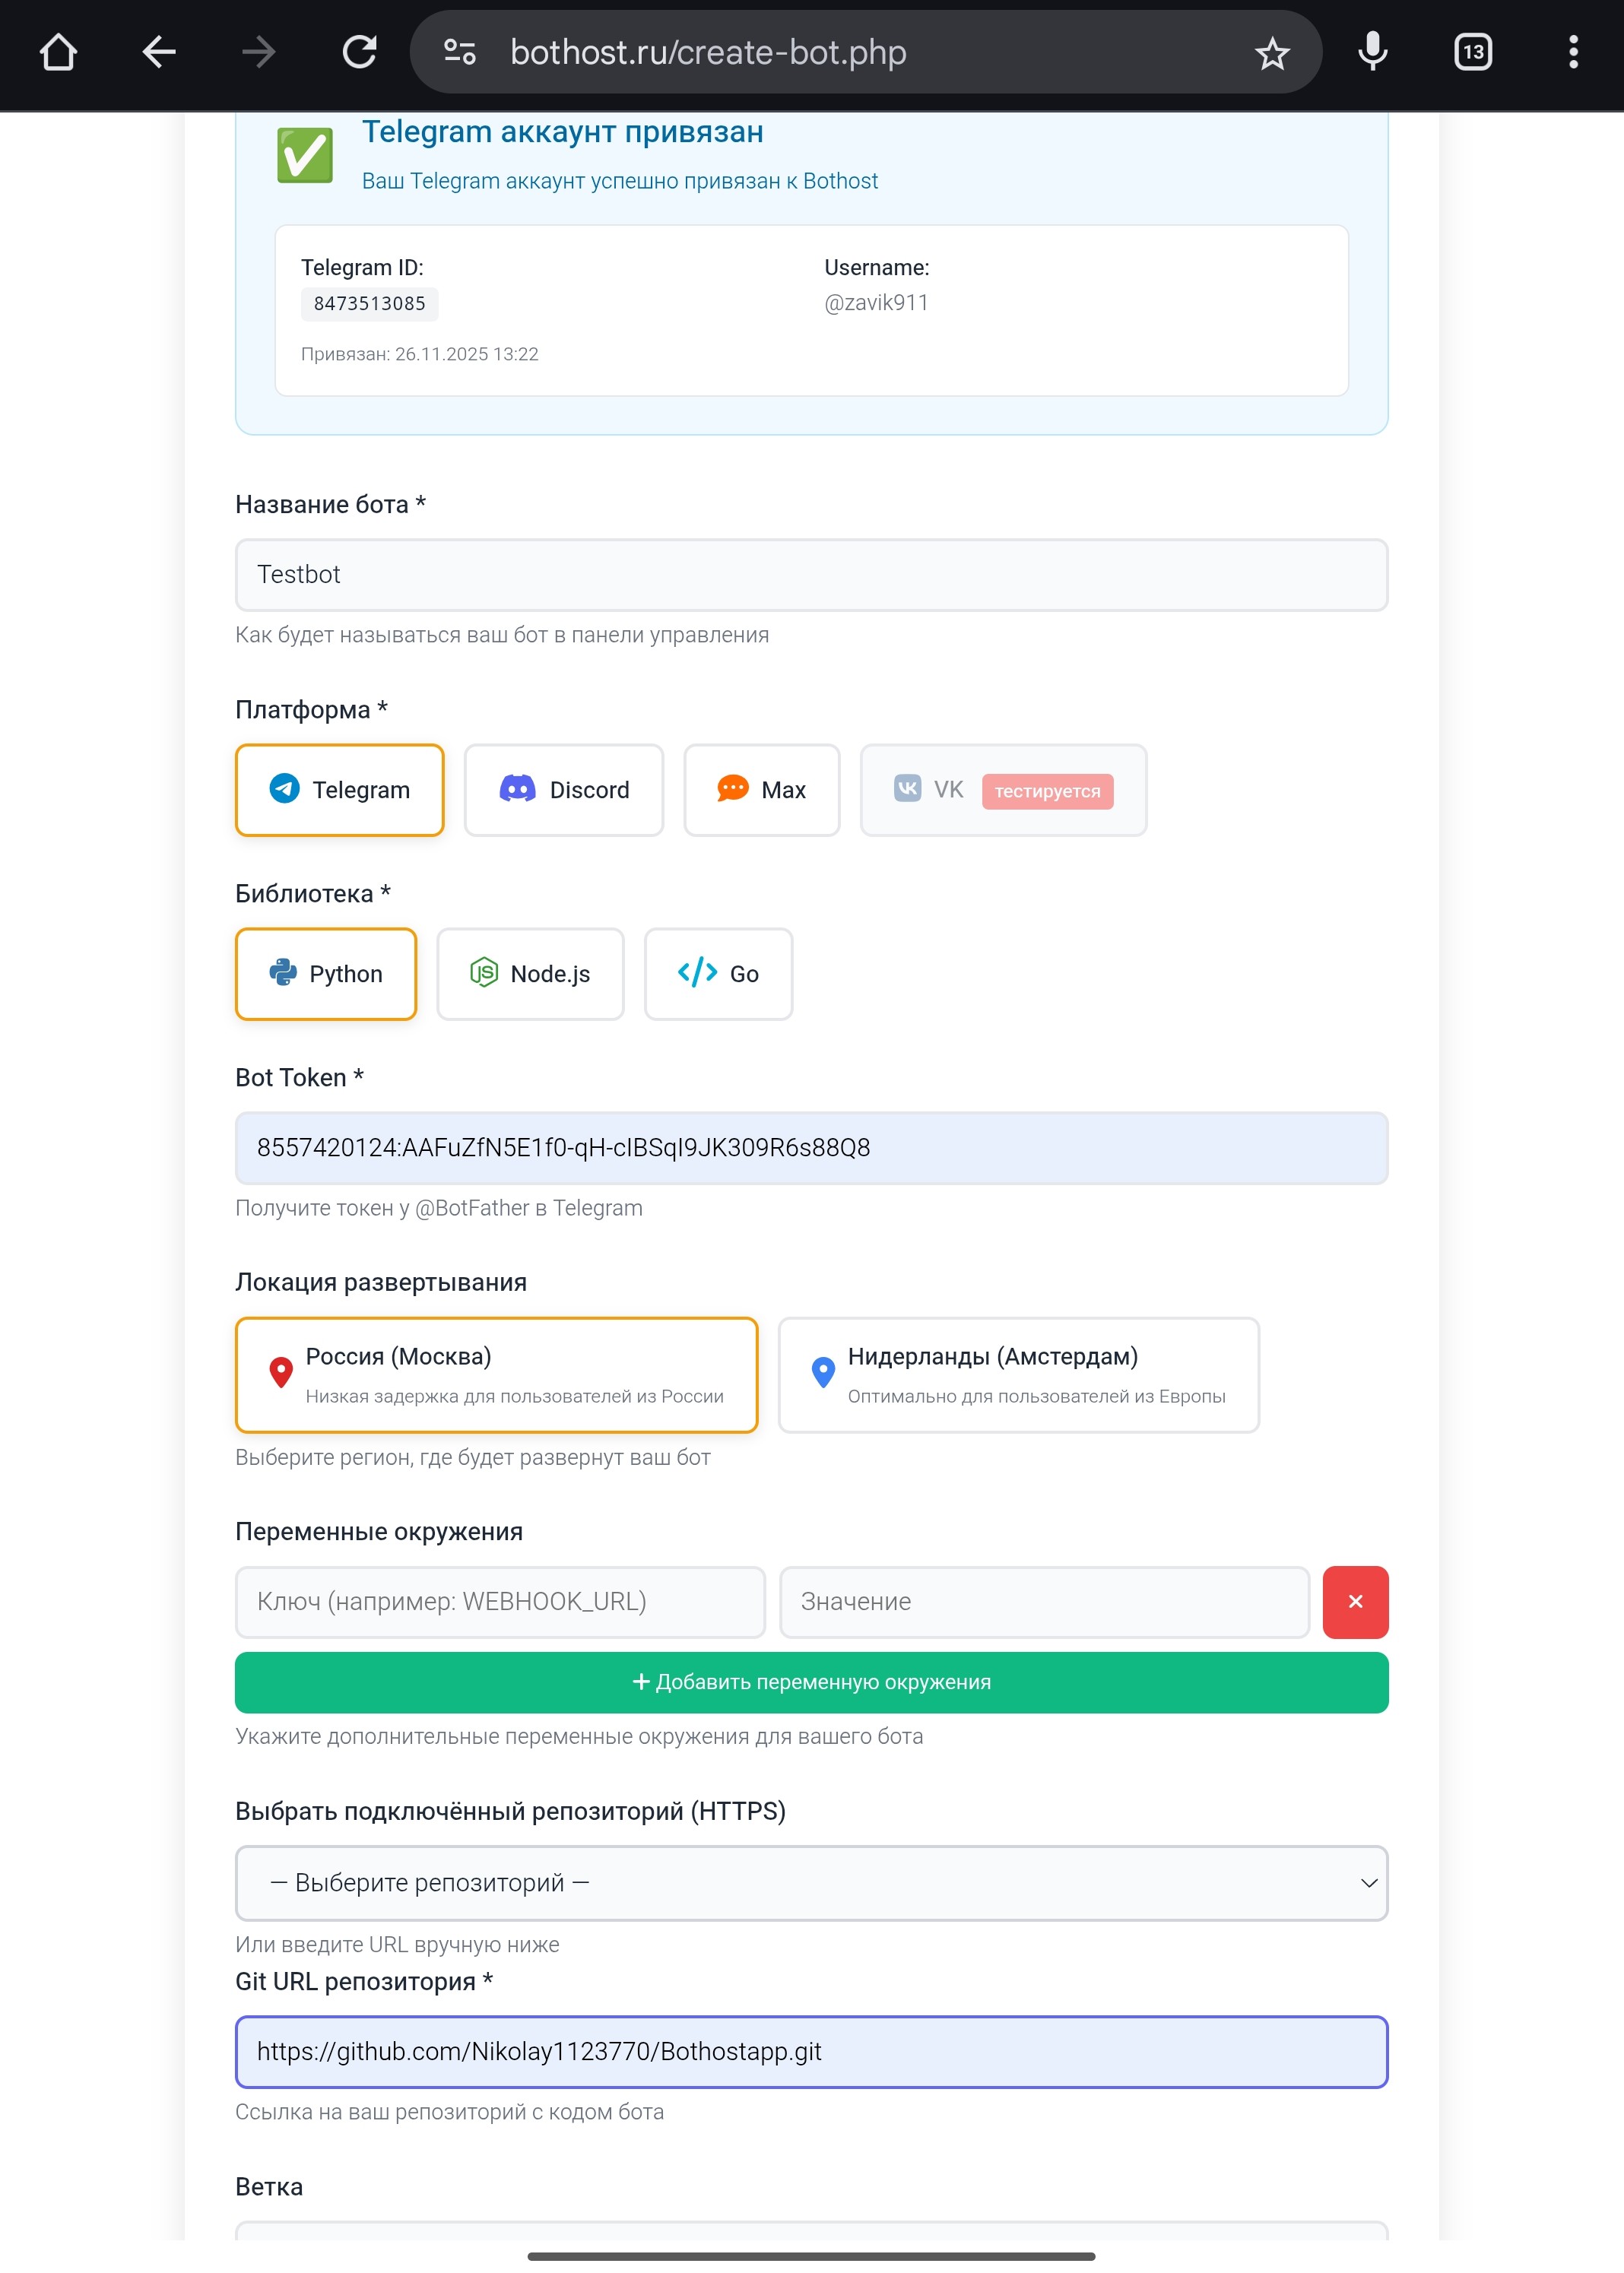Expand the Chrome three-dot menu

(1572, 52)
